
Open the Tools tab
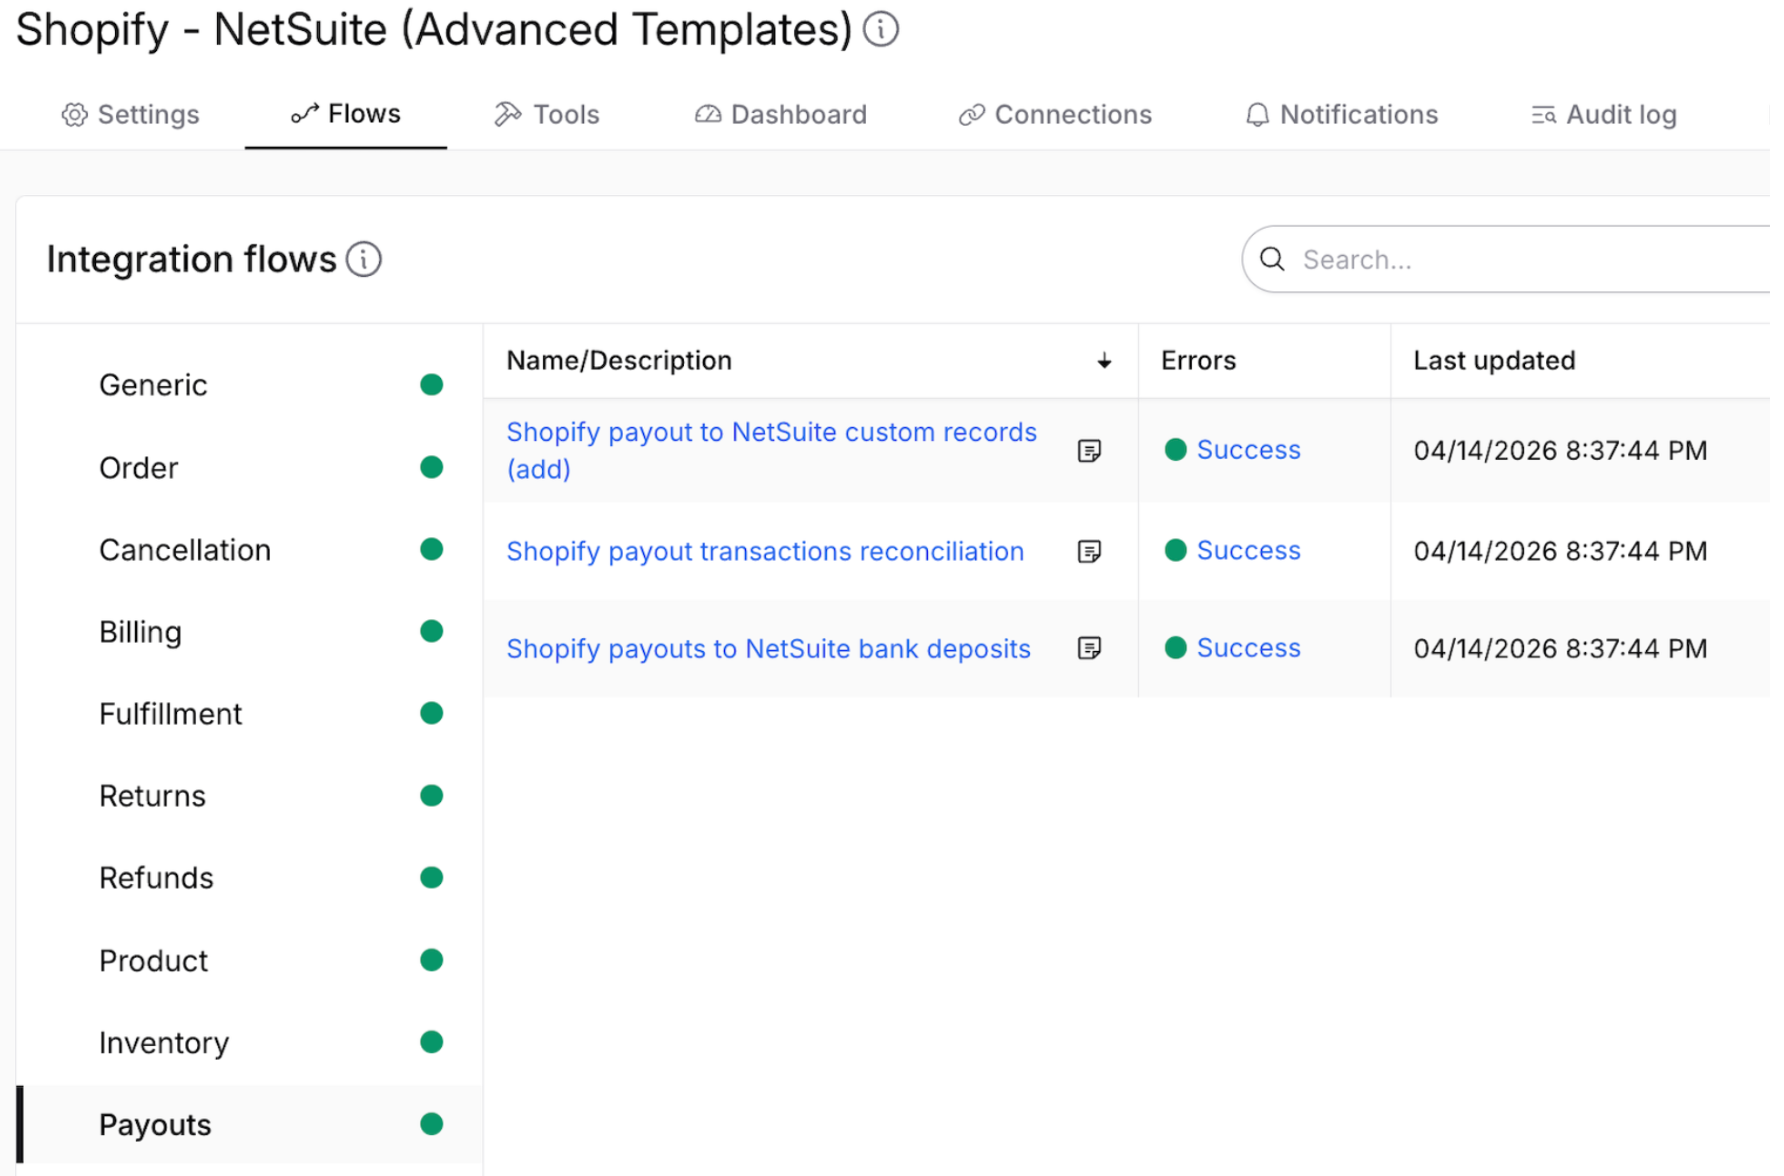coord(547,115)
